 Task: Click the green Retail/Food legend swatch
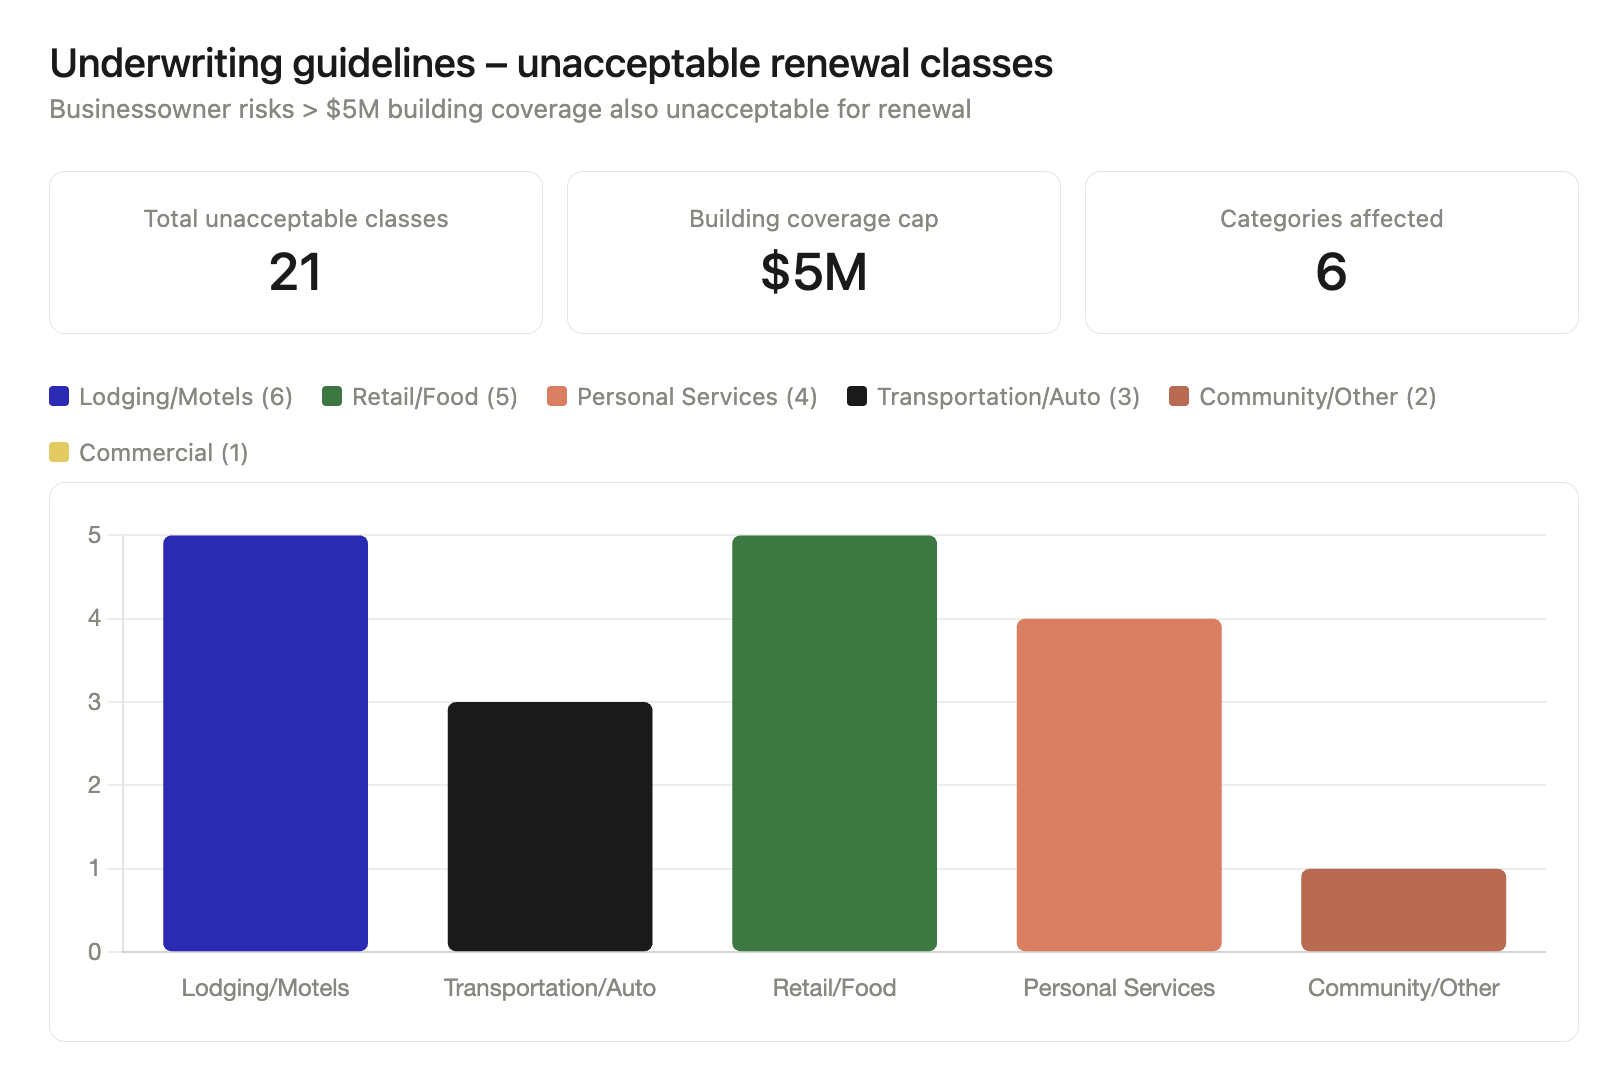click(332, 397)
